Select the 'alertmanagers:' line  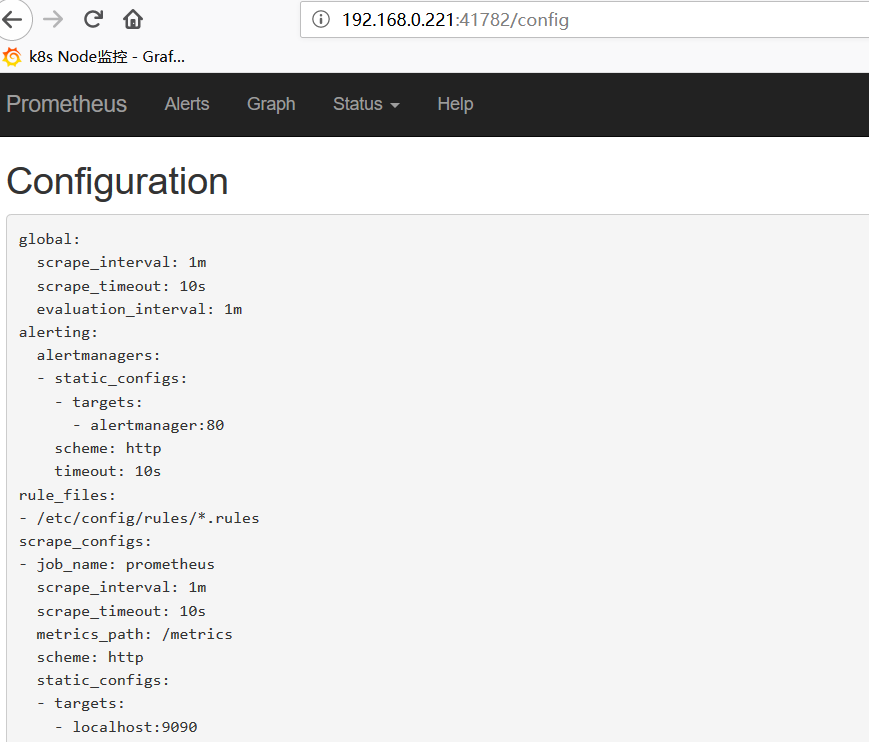[x=98, y=355]
